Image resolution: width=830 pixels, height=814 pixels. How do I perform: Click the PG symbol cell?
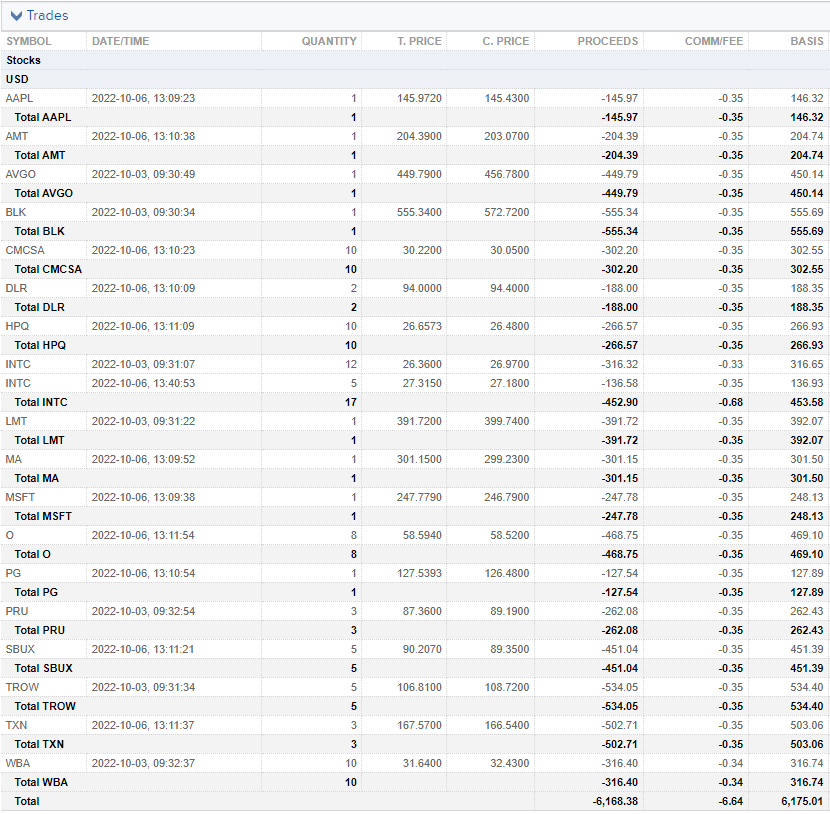tap(13, 575)
